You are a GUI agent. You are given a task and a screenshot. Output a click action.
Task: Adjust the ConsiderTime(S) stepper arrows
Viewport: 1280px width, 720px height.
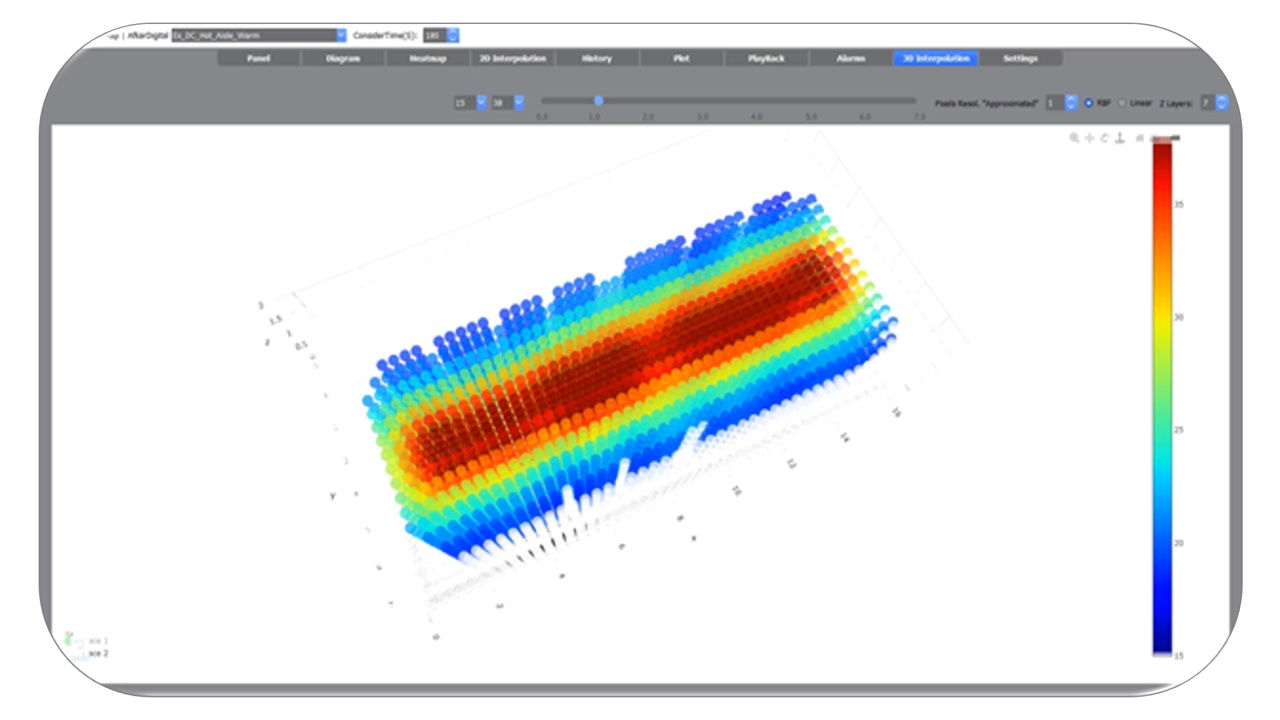(453, 35)
